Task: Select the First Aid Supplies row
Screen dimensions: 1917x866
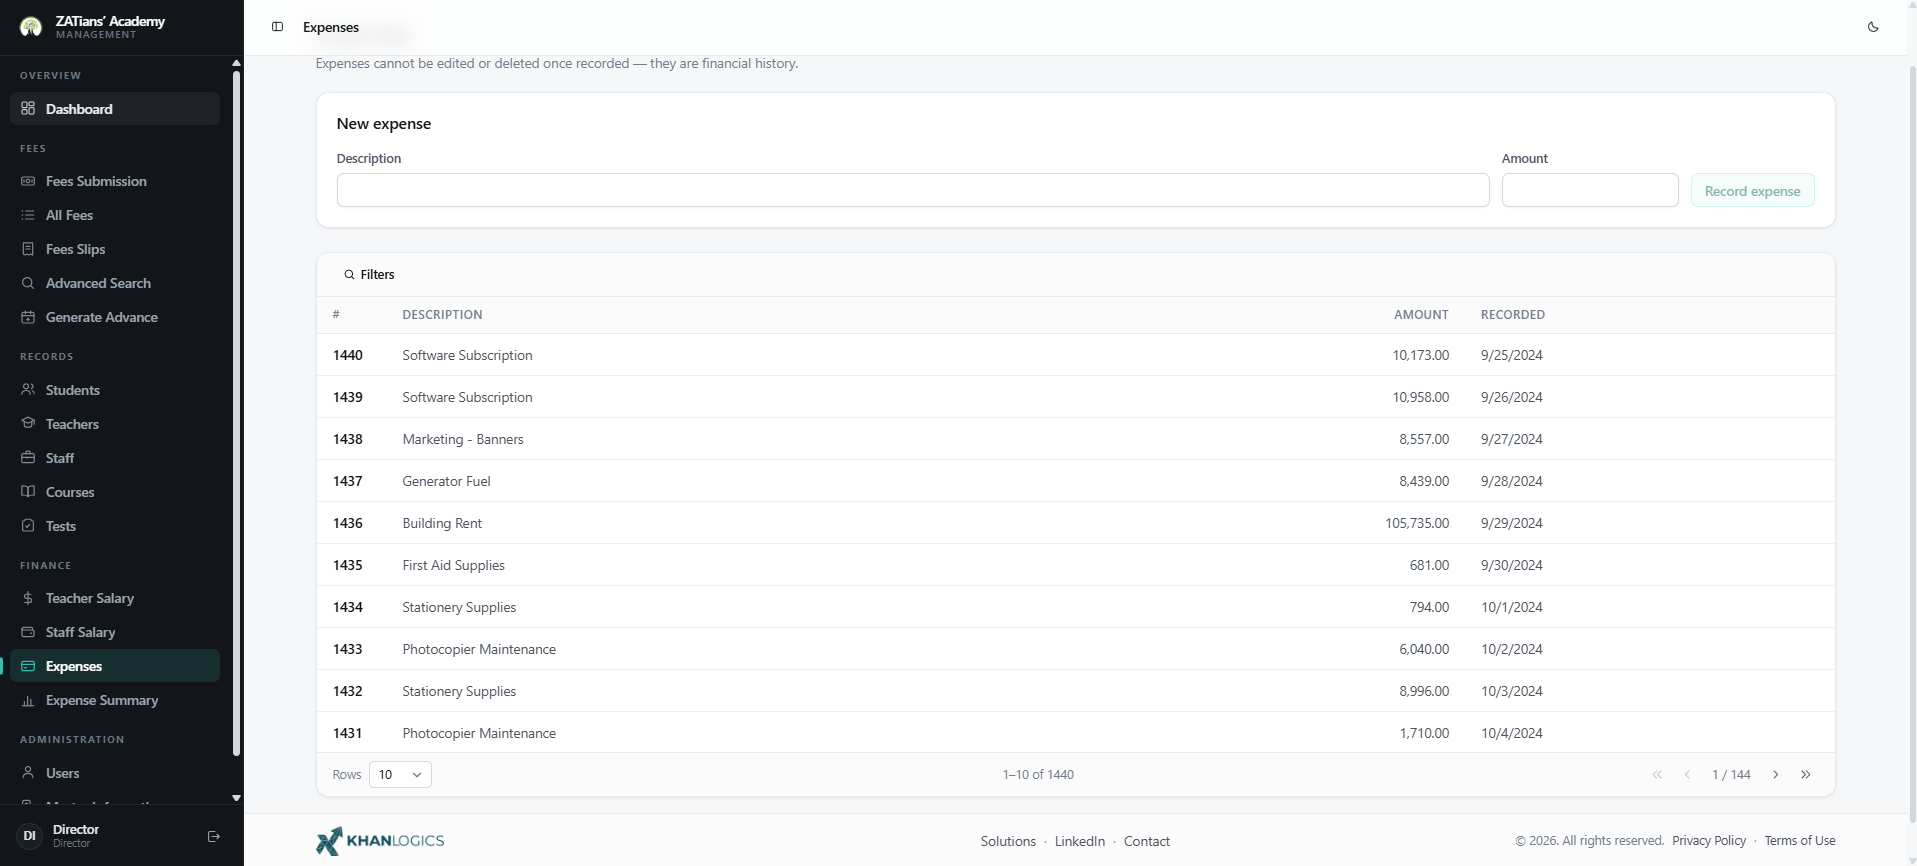Action: (x=1075, y=565)
